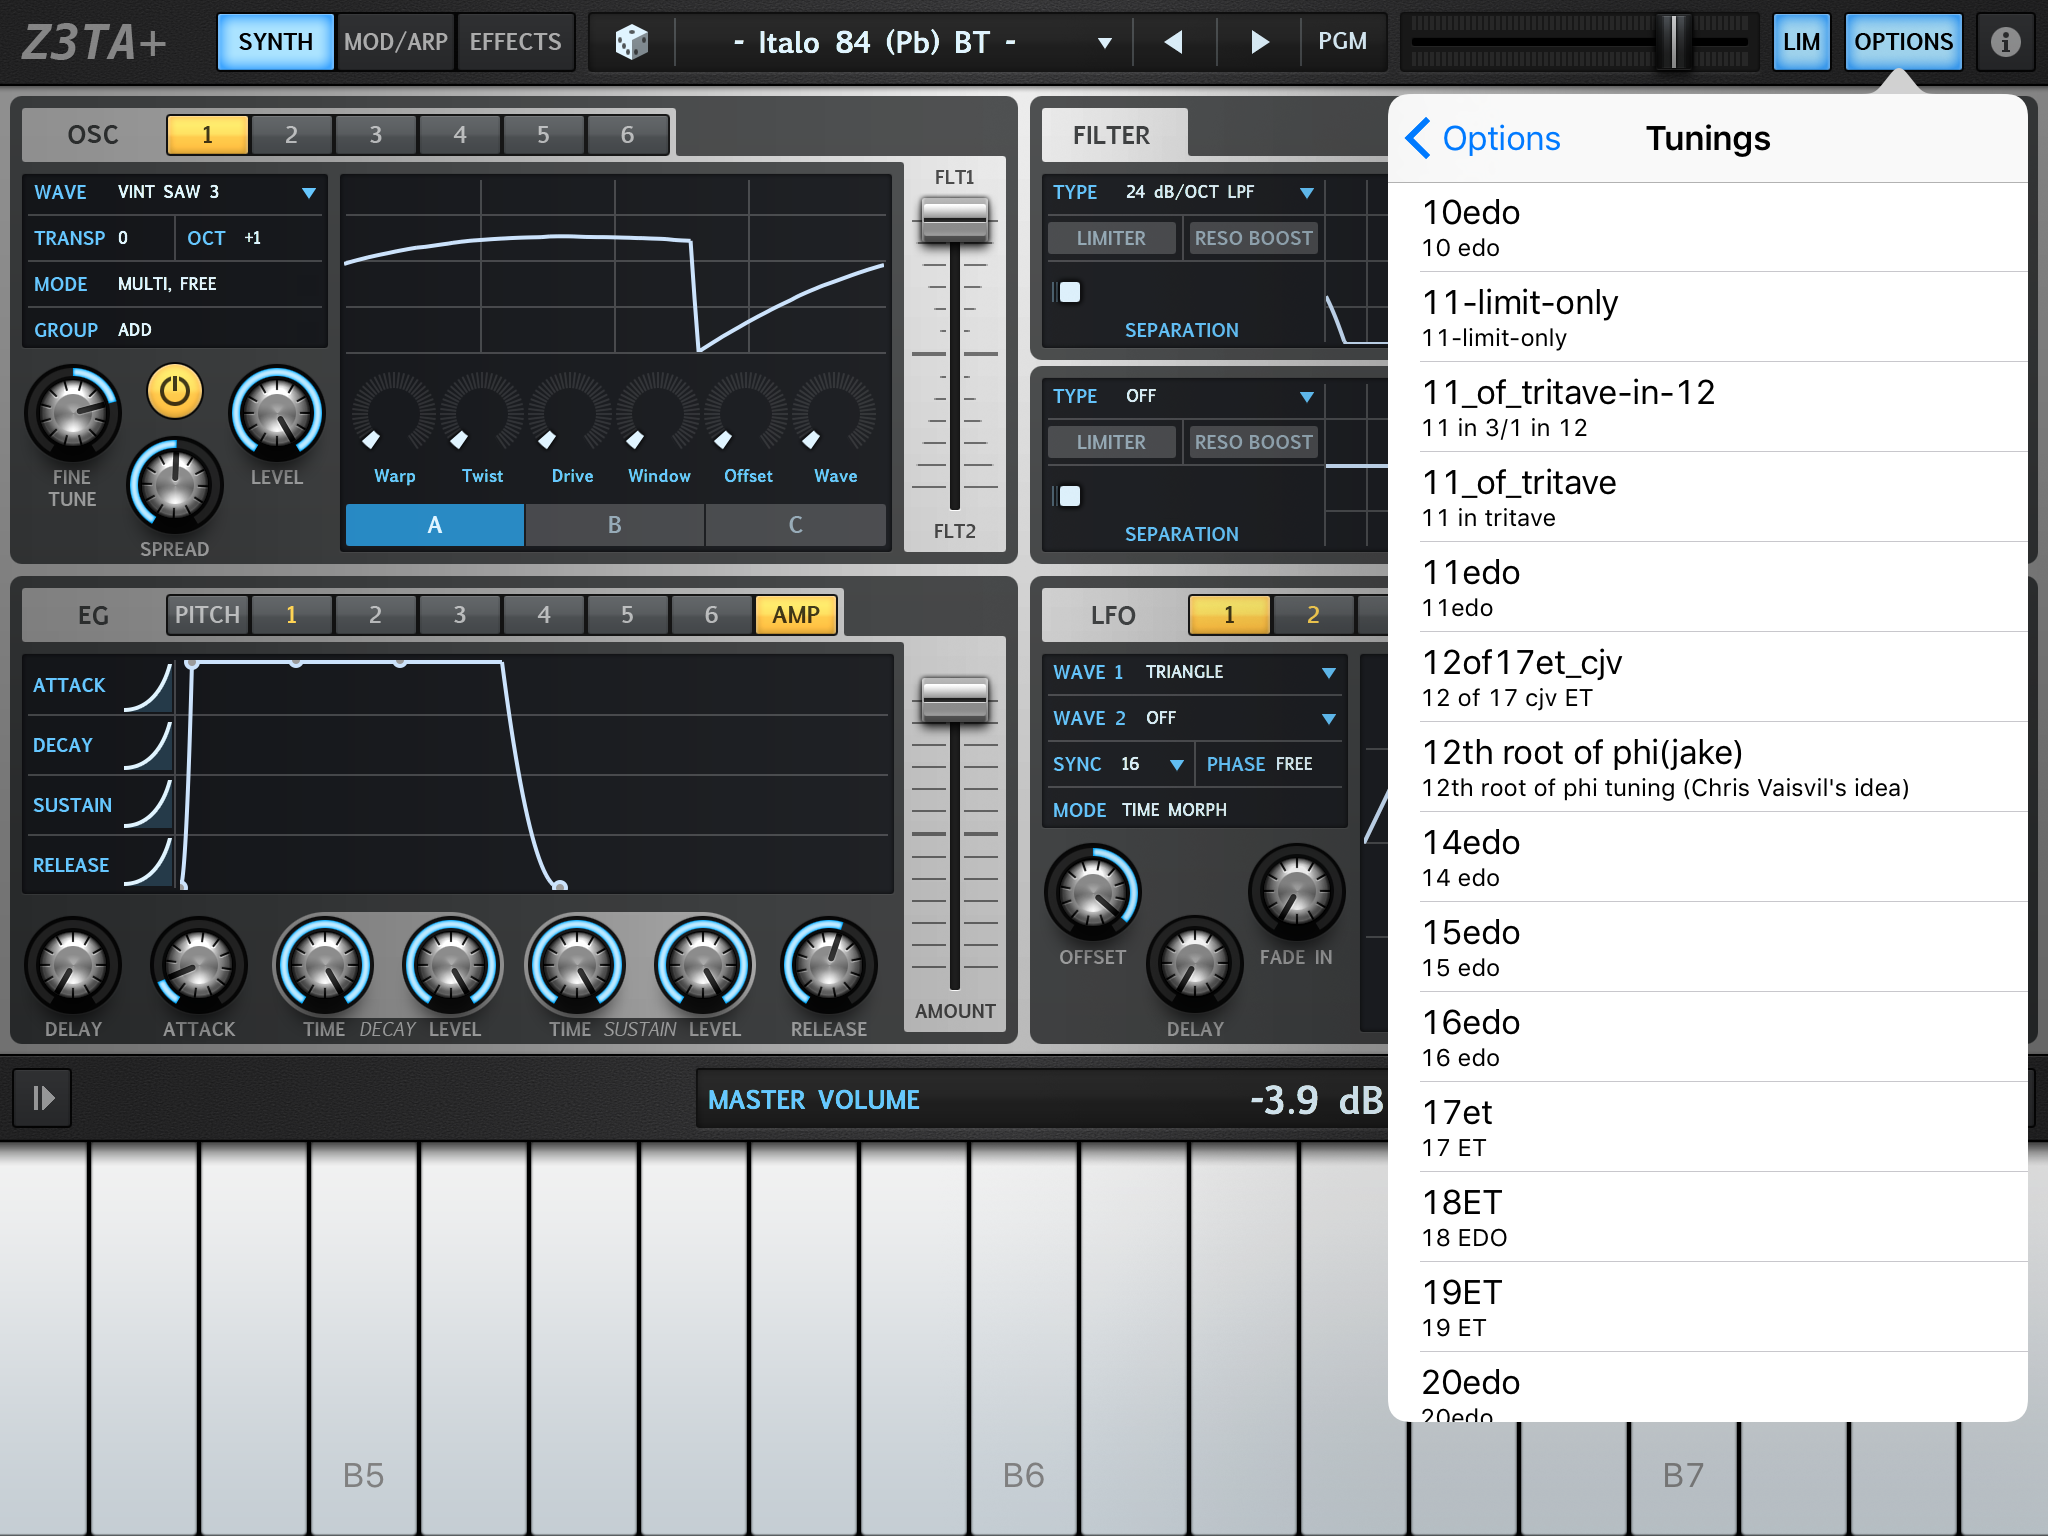Go to previous program with left arrow
The height and width of the screenshot is (1536, 2048).
(1174, 42)
